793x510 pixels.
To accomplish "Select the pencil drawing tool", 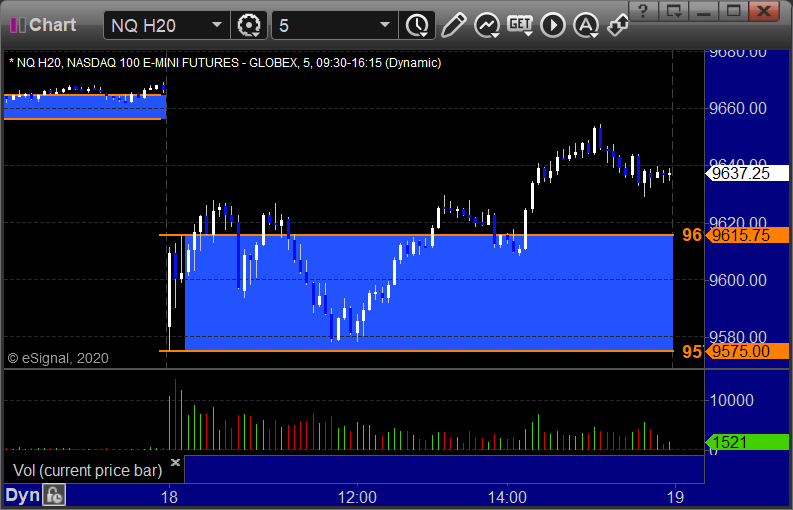I will pyautogui.click(x=453, y=25).
